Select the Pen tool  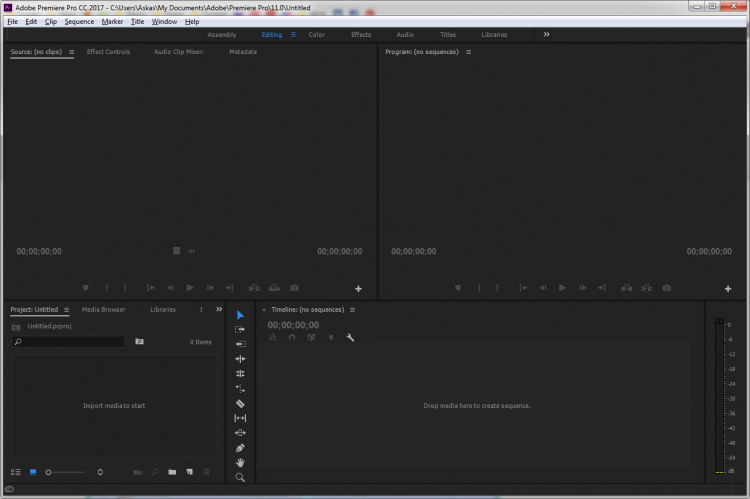pyautogui.click(x=240, y=448)
